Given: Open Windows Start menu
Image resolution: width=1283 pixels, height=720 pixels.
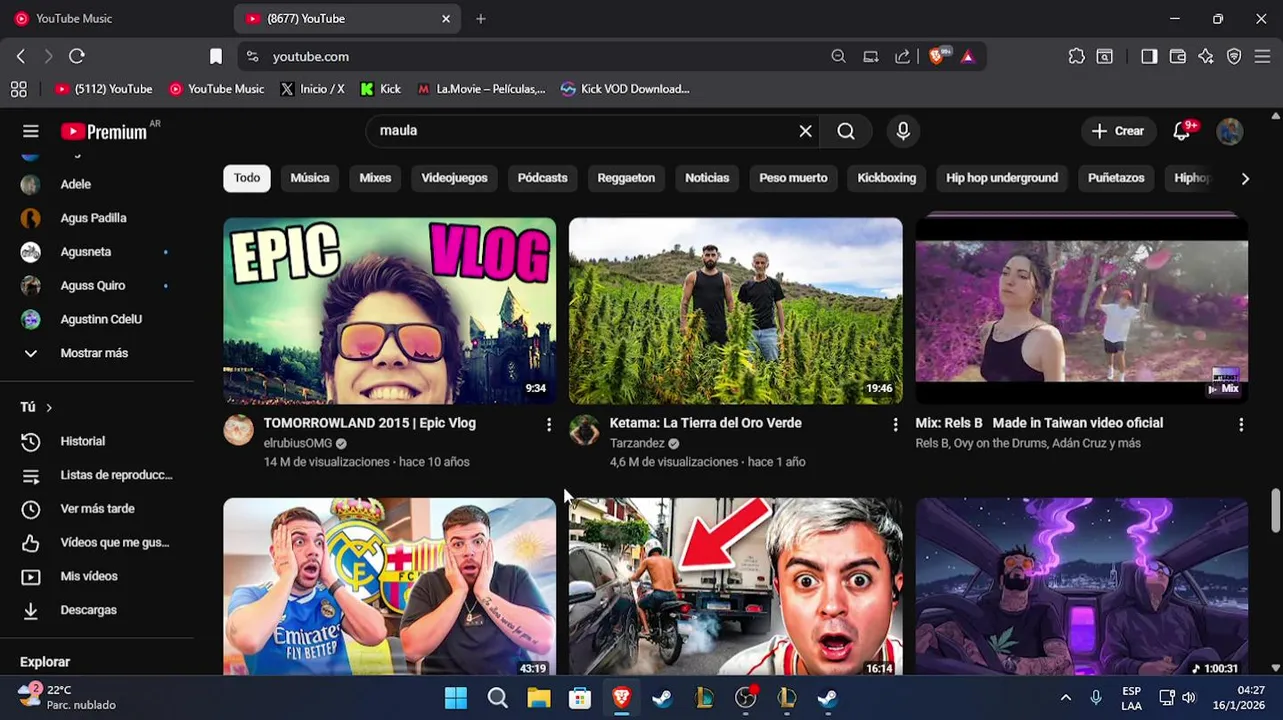Looking at the screenshot, I should click(x=455, y=698).
